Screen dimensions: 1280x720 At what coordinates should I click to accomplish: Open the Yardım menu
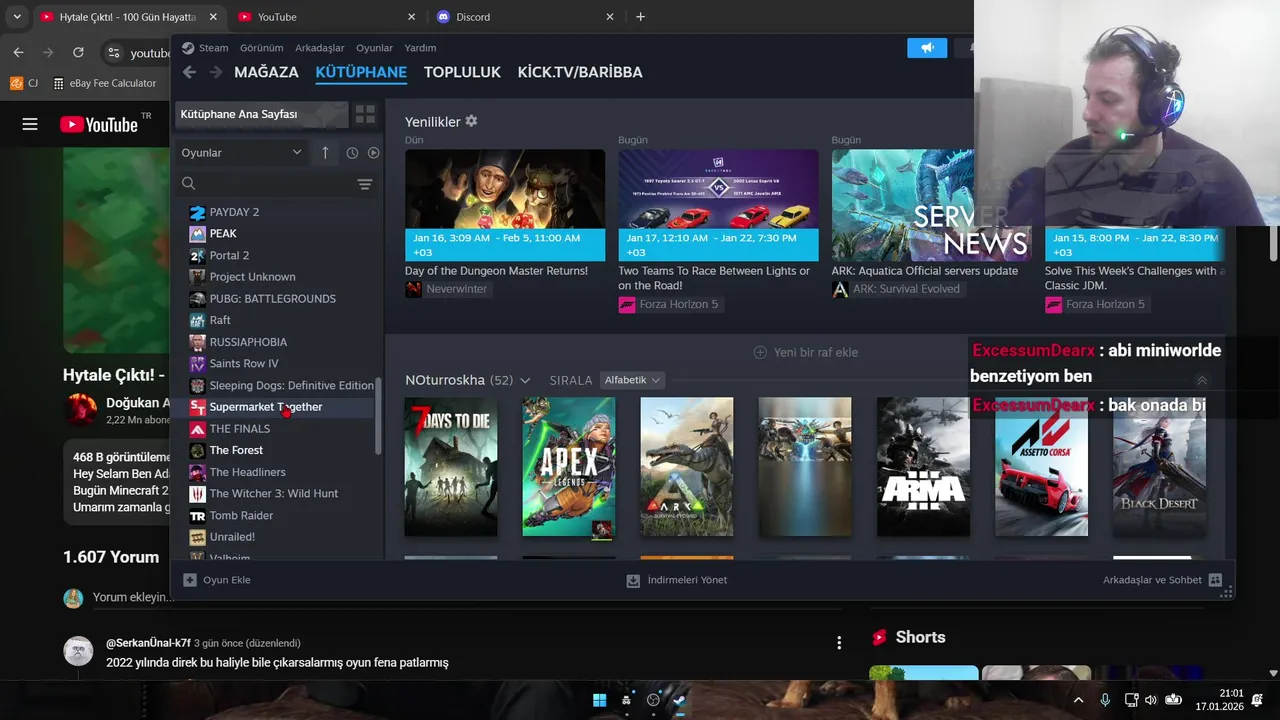pyautogui.click(x=420, y=47)
